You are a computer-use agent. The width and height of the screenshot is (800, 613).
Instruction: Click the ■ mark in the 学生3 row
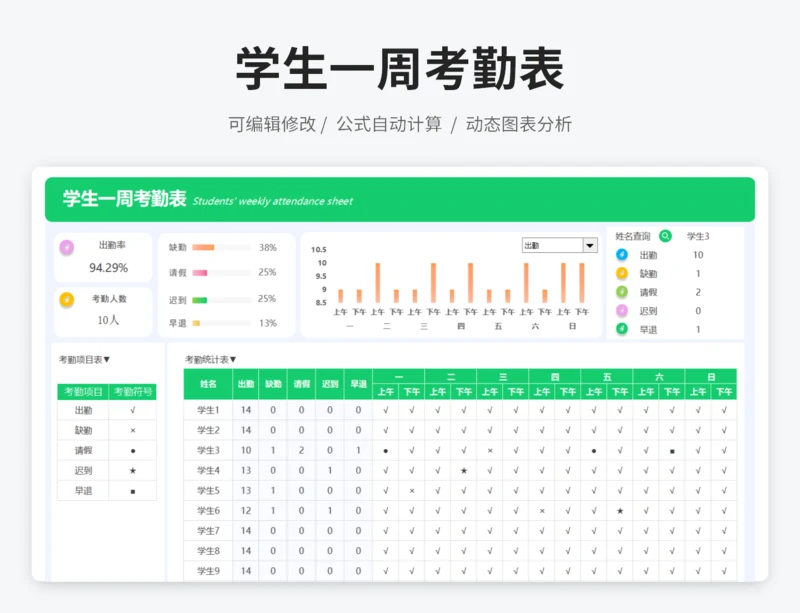coord(672,451)
